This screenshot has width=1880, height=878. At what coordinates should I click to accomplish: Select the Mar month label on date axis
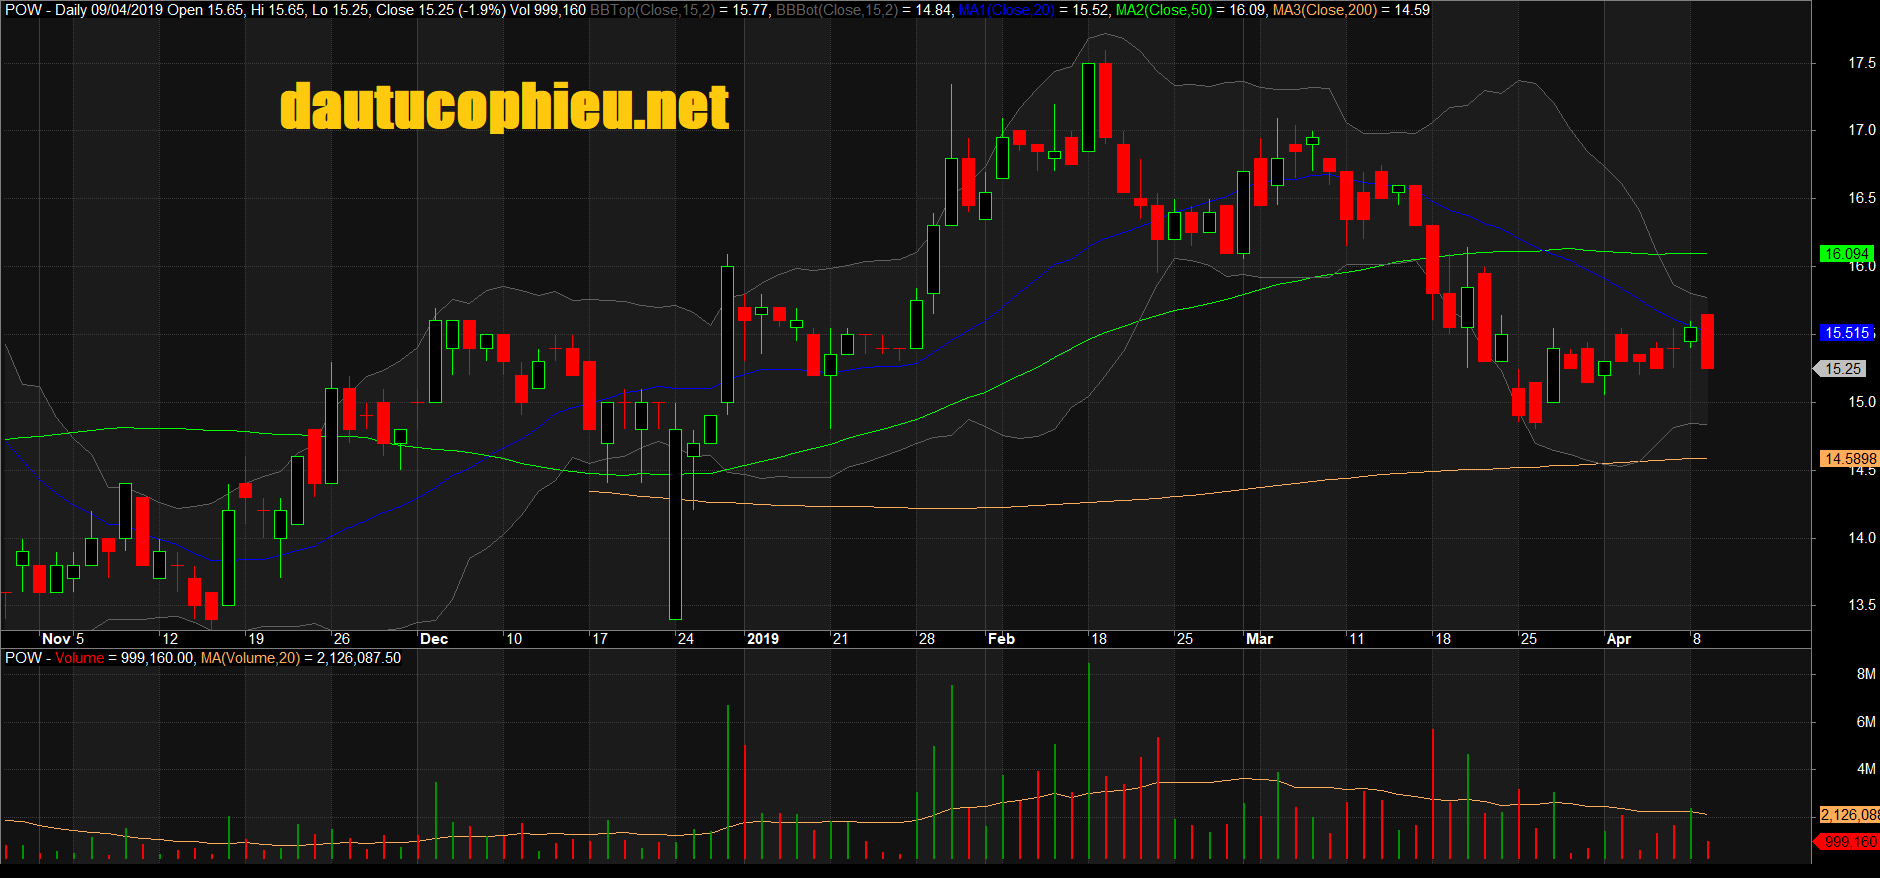pos(1260,639)
